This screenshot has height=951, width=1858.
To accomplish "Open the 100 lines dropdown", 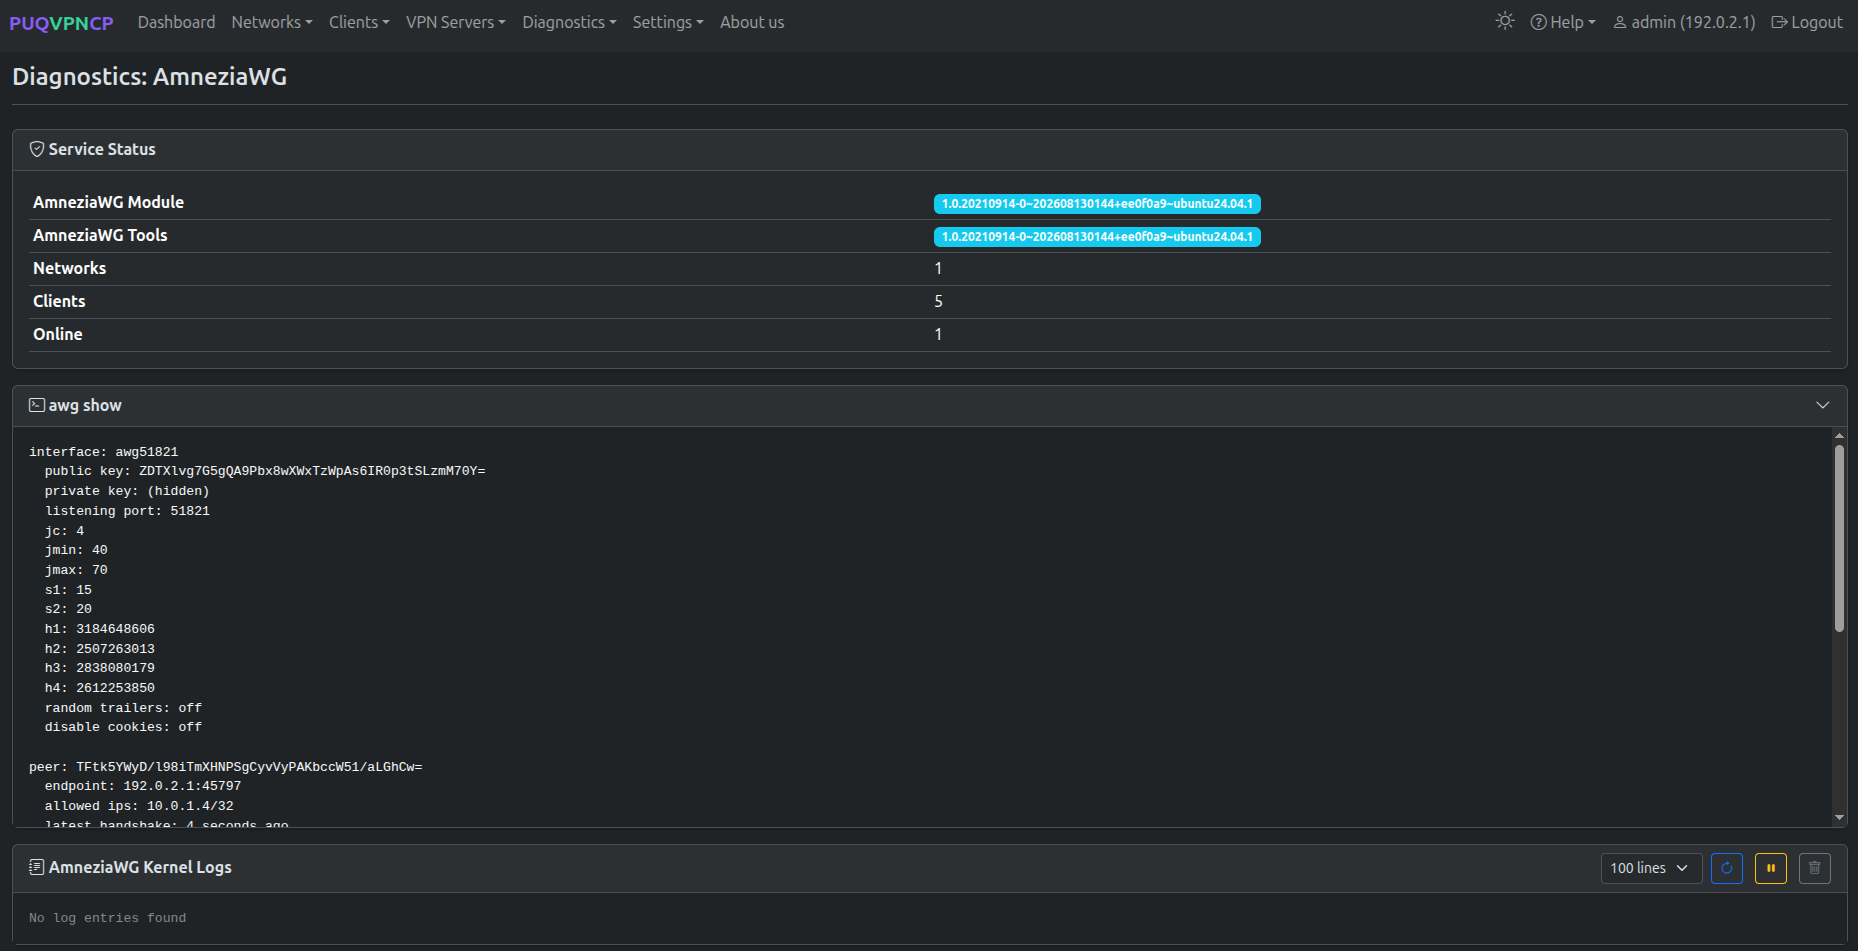I will pos(1651,868).
